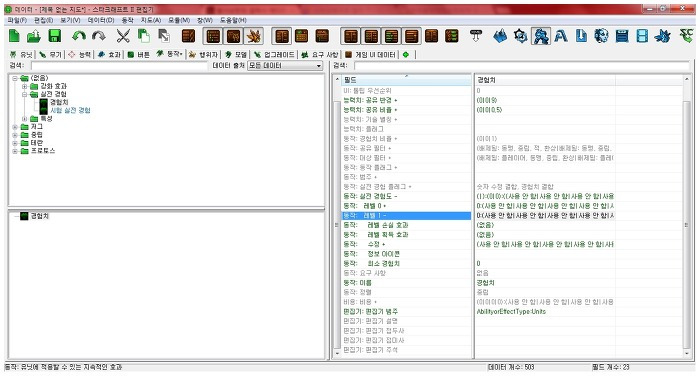The image size is (700, 376).
Task: Click the green Open folder icon
Action: 33,36
